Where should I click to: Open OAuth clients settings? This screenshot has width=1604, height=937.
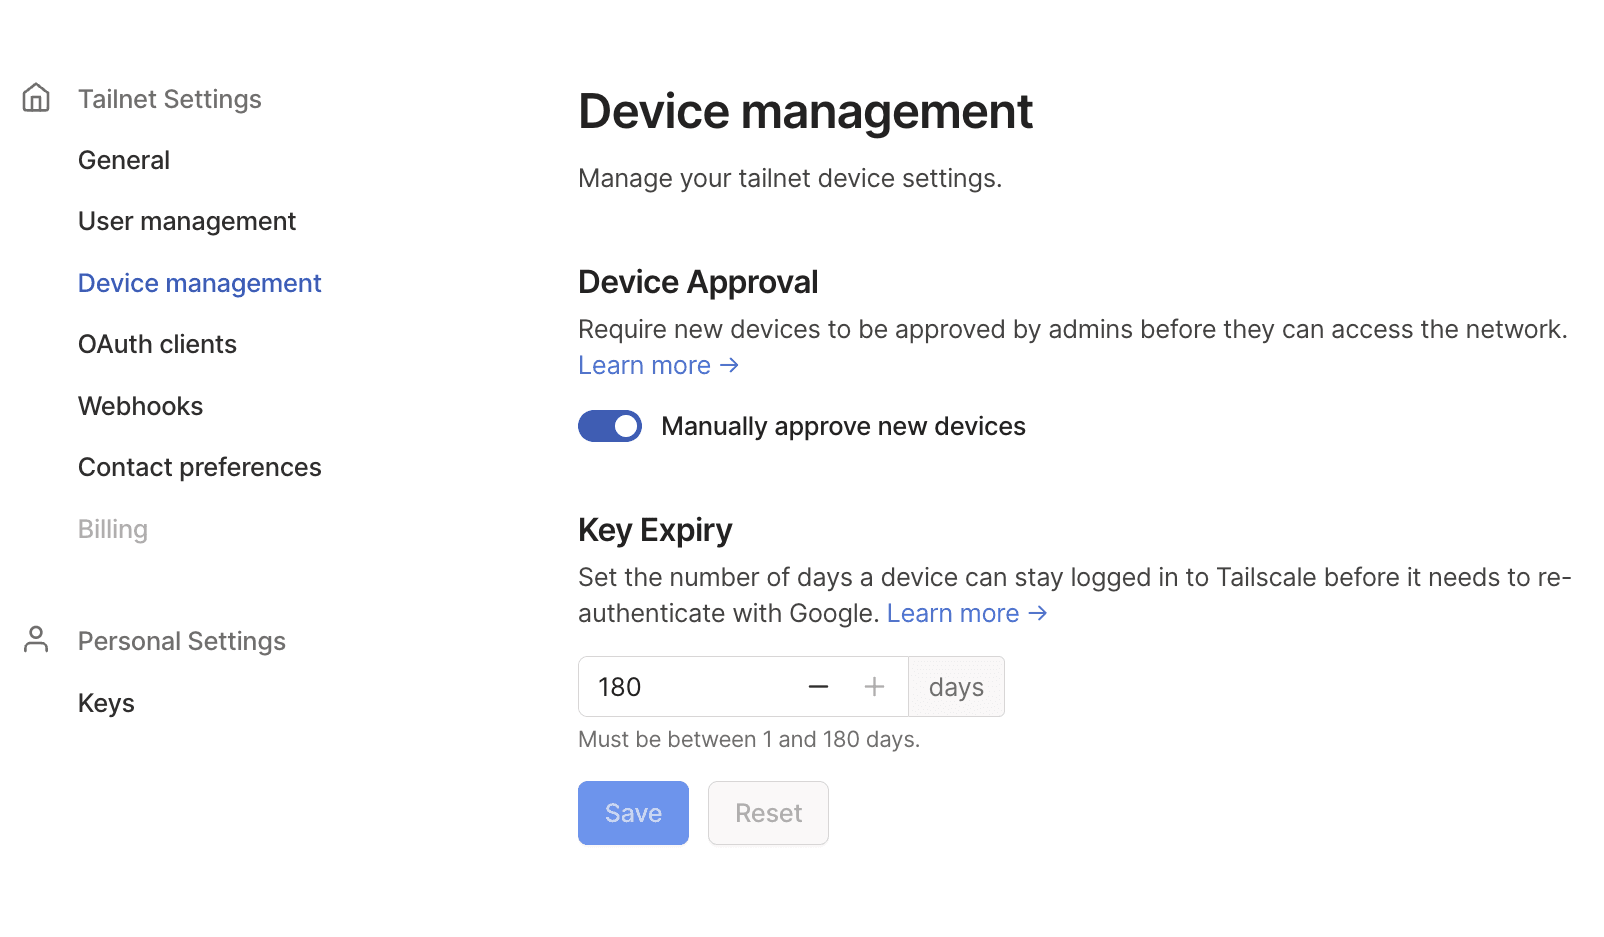(157, 344)
